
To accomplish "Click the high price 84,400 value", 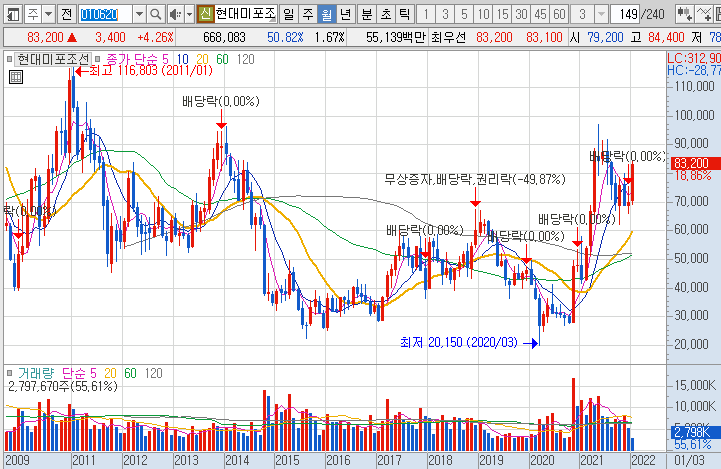I will (666, 37).
